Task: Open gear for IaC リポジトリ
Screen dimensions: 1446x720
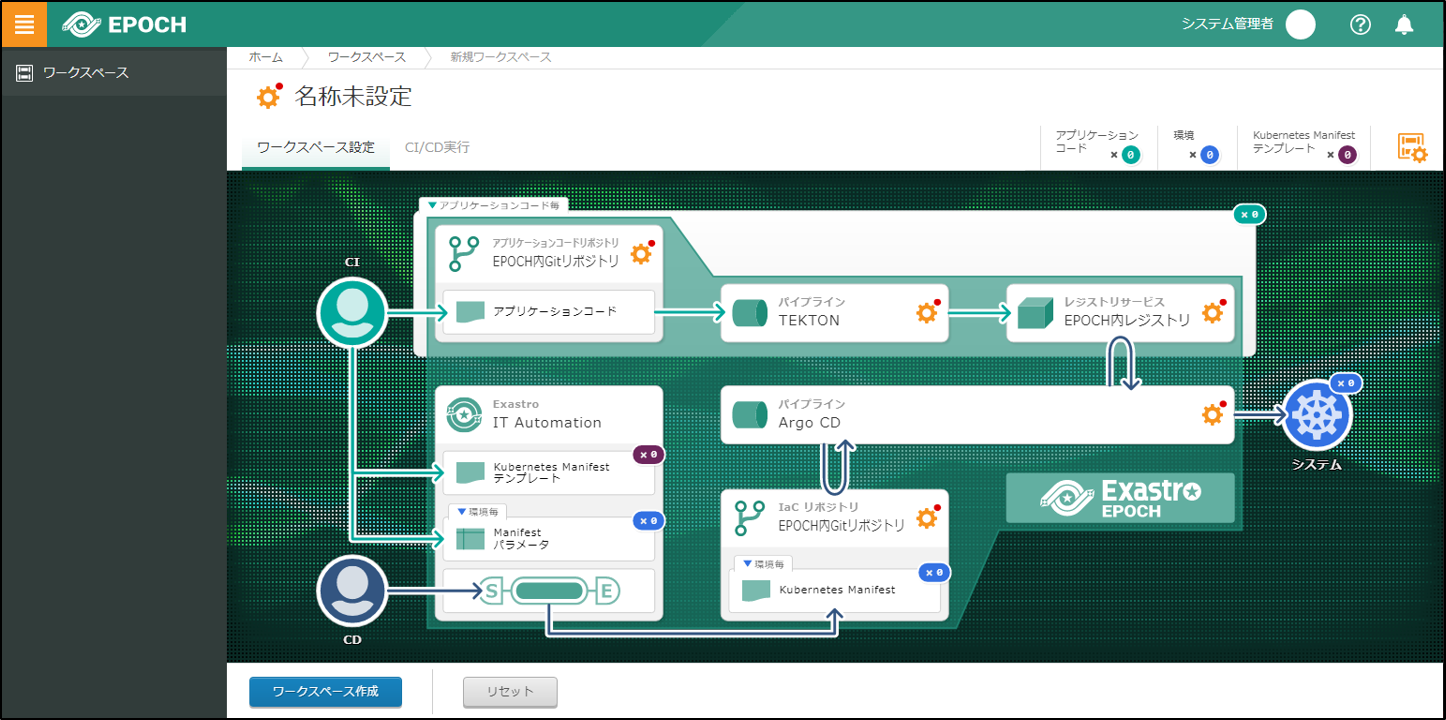Action: [927, 516]
